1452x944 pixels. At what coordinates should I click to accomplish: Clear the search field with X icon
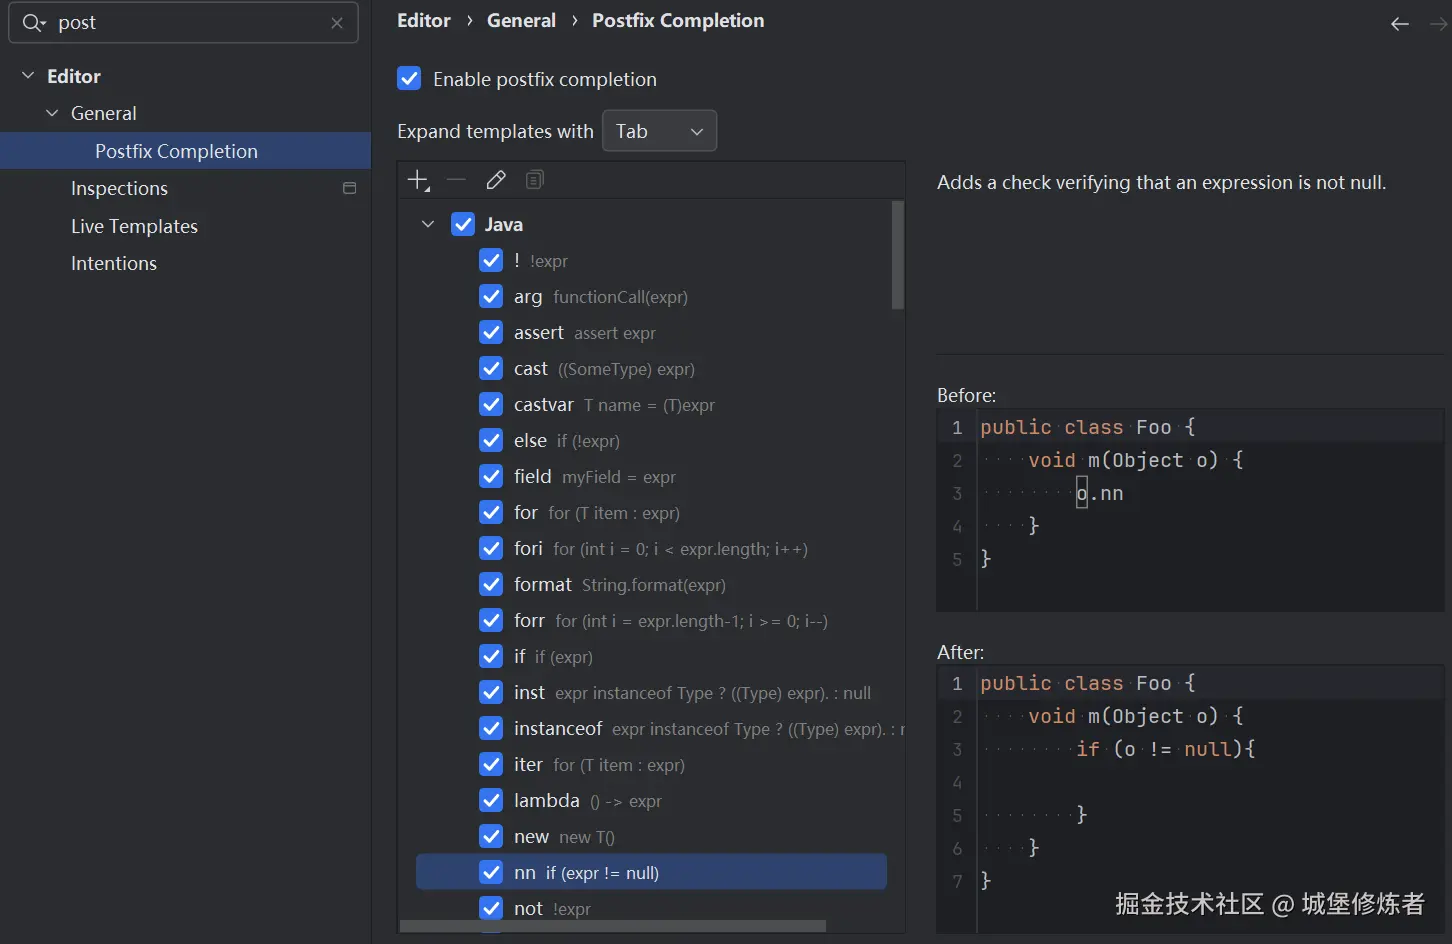(x=337, y=23)
